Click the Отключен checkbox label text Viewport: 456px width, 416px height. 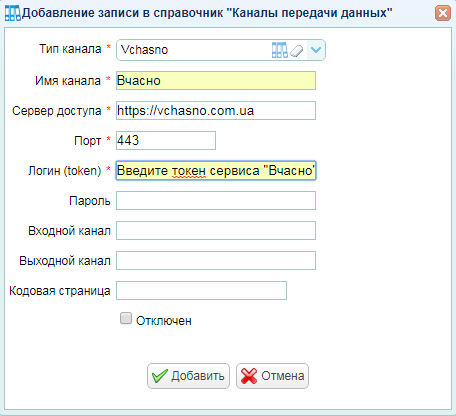click(x=164, y=321)
